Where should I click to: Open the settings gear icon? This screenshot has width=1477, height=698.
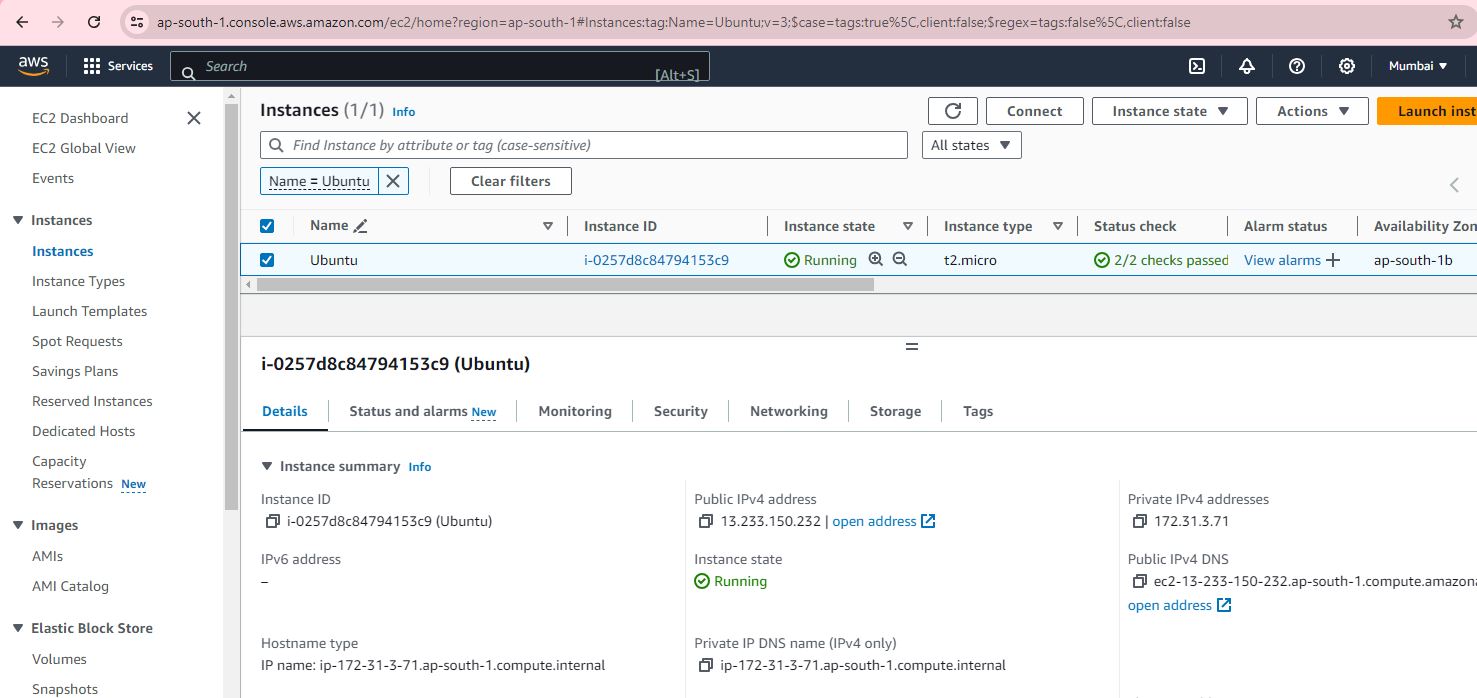1347,66
